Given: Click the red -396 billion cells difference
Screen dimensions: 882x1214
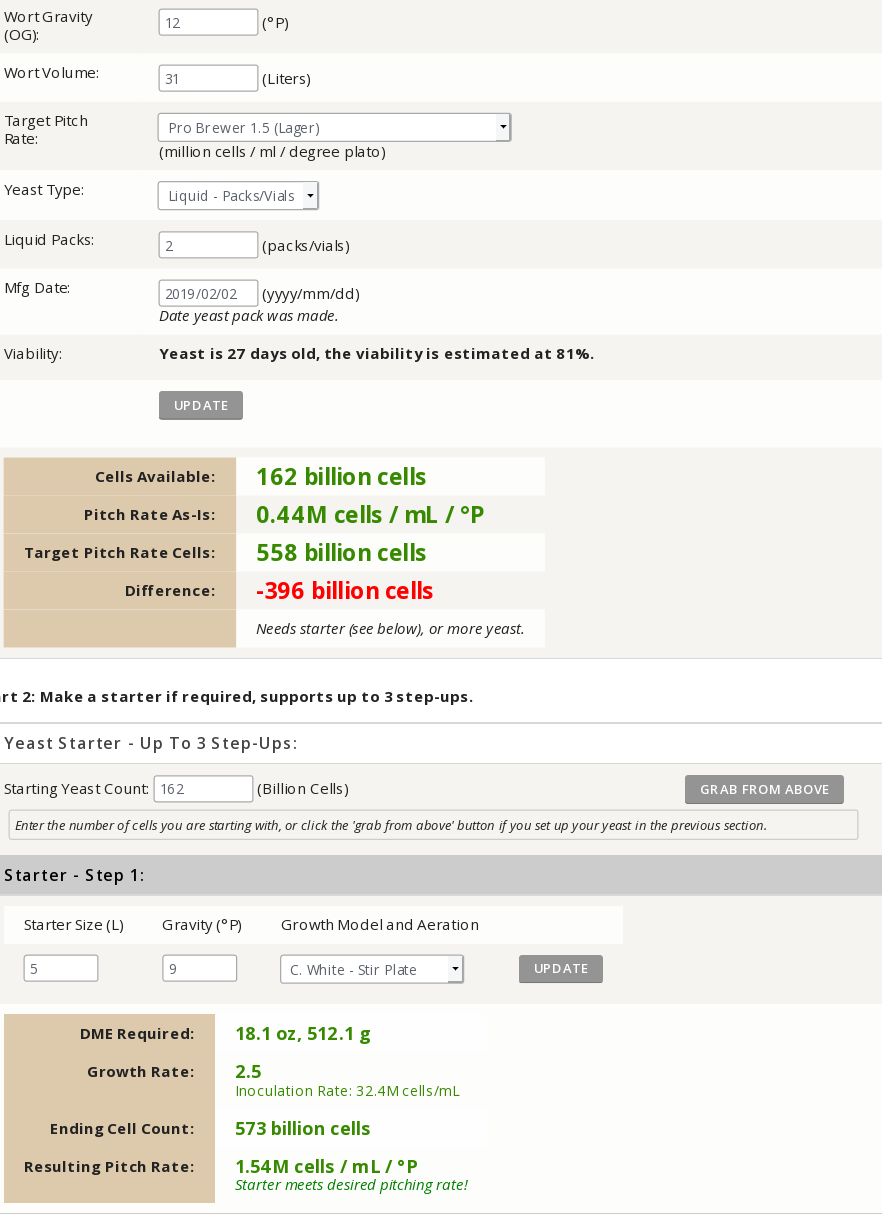Looking at the screenshot, I should (x=344, y=591).
